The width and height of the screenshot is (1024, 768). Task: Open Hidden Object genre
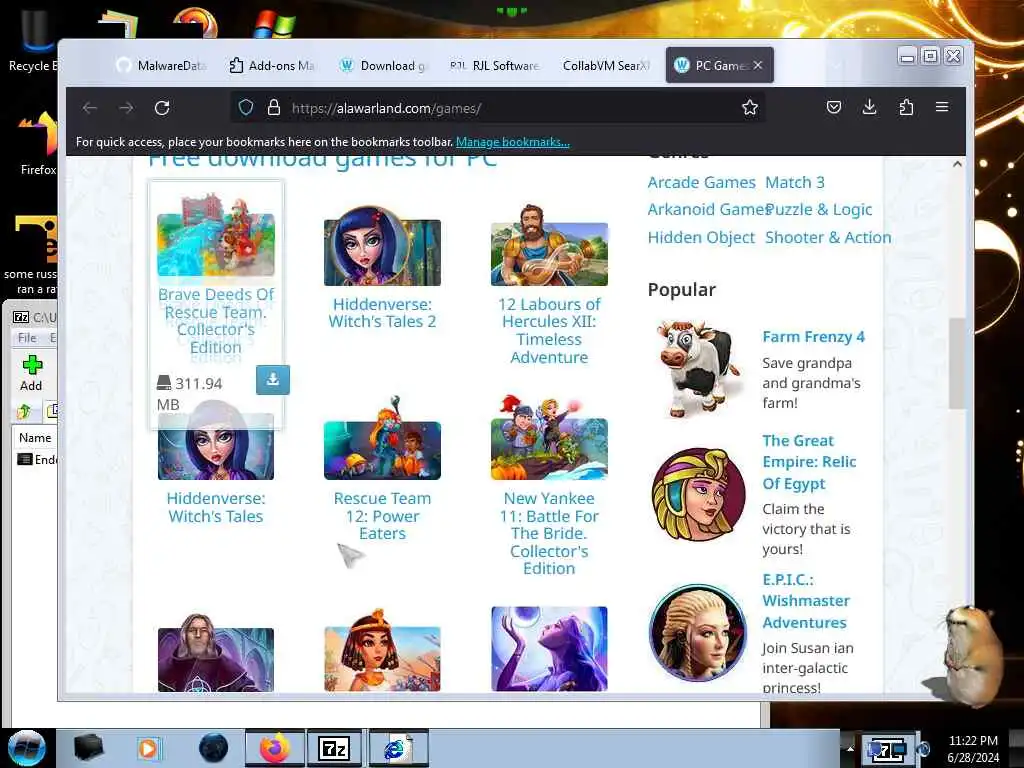[x=701, y=238]
